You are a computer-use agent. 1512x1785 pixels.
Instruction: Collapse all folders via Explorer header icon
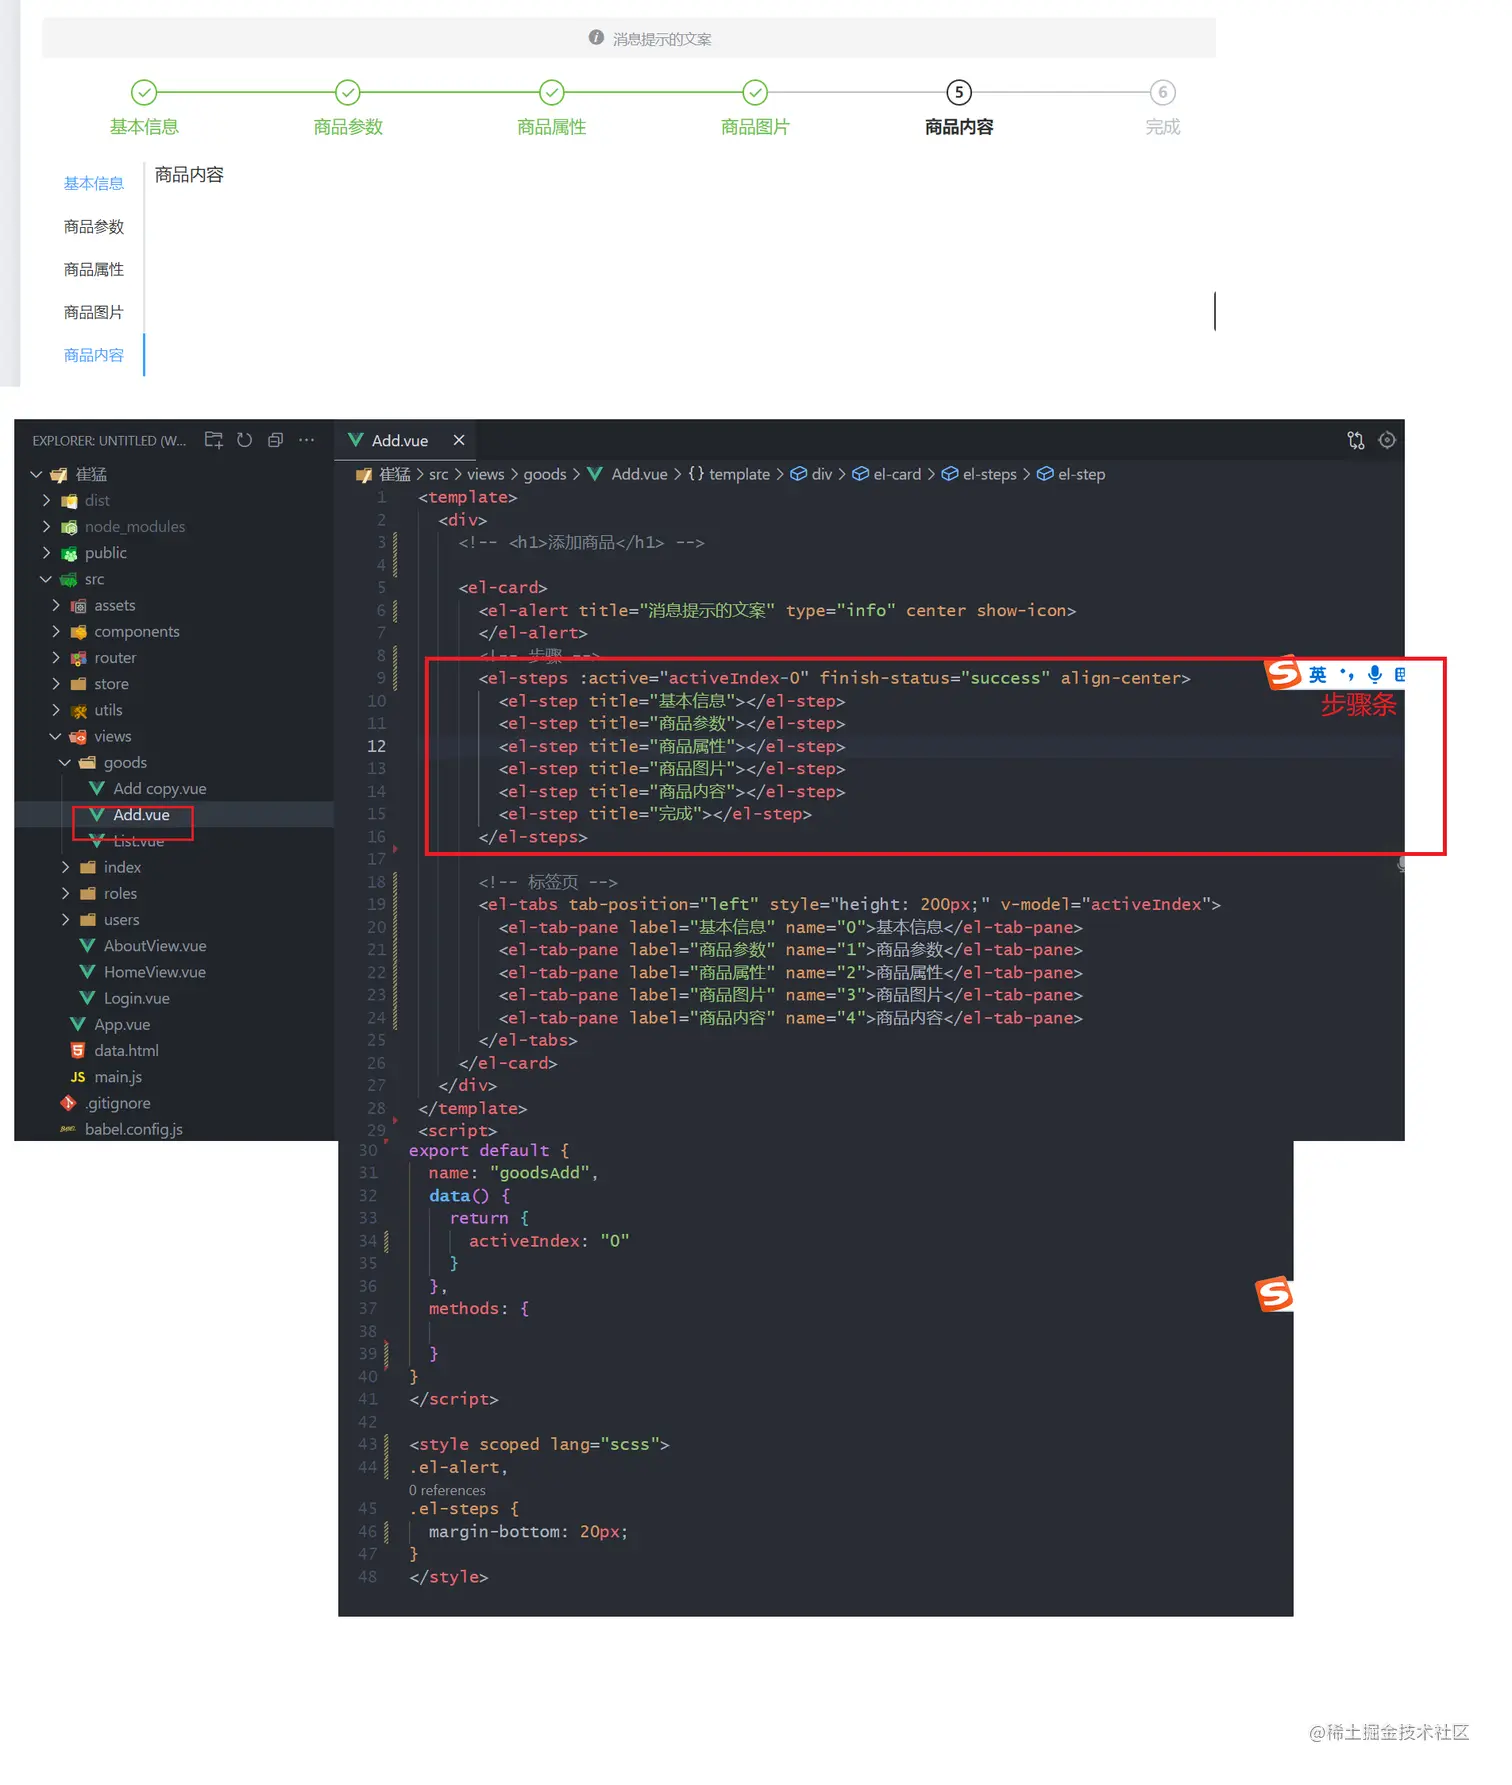pyautogui.click(x=276, y=440)
